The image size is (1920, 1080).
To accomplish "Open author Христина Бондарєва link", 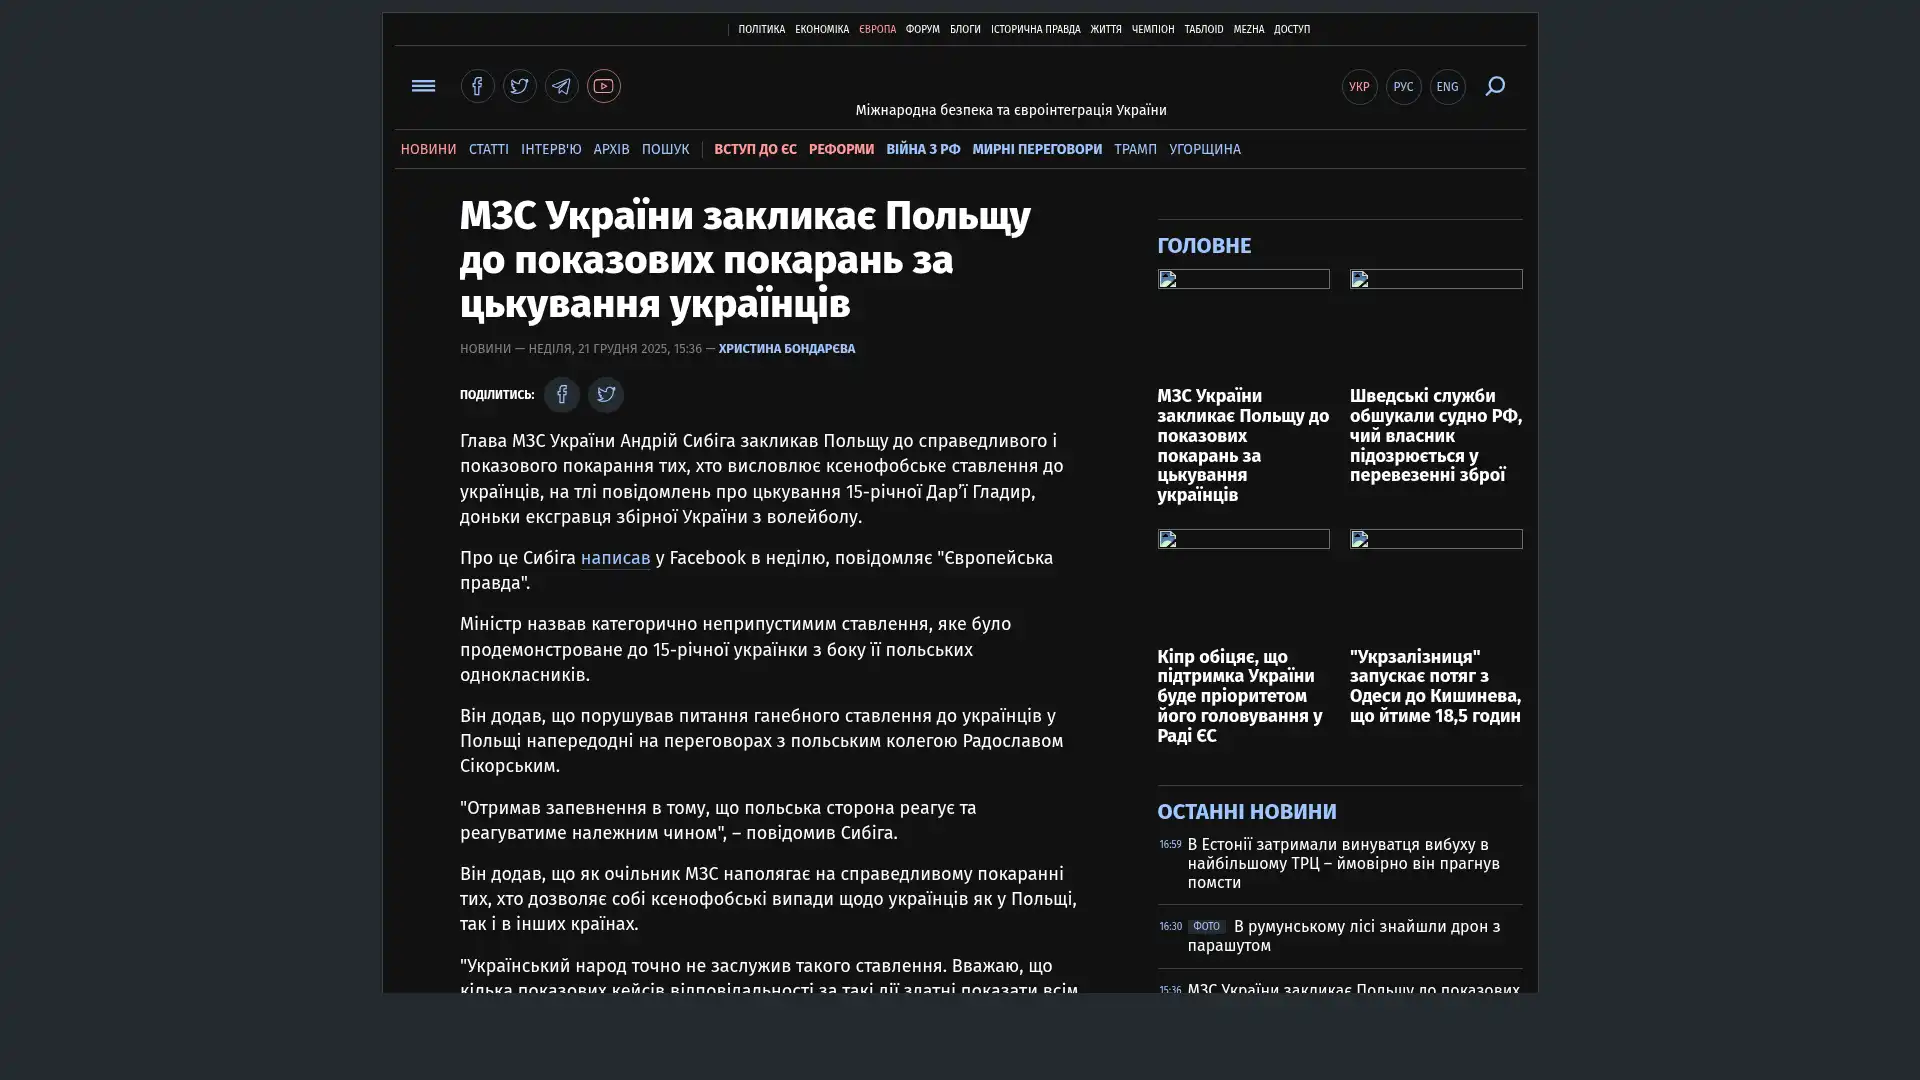I will (x=786, y=349).
